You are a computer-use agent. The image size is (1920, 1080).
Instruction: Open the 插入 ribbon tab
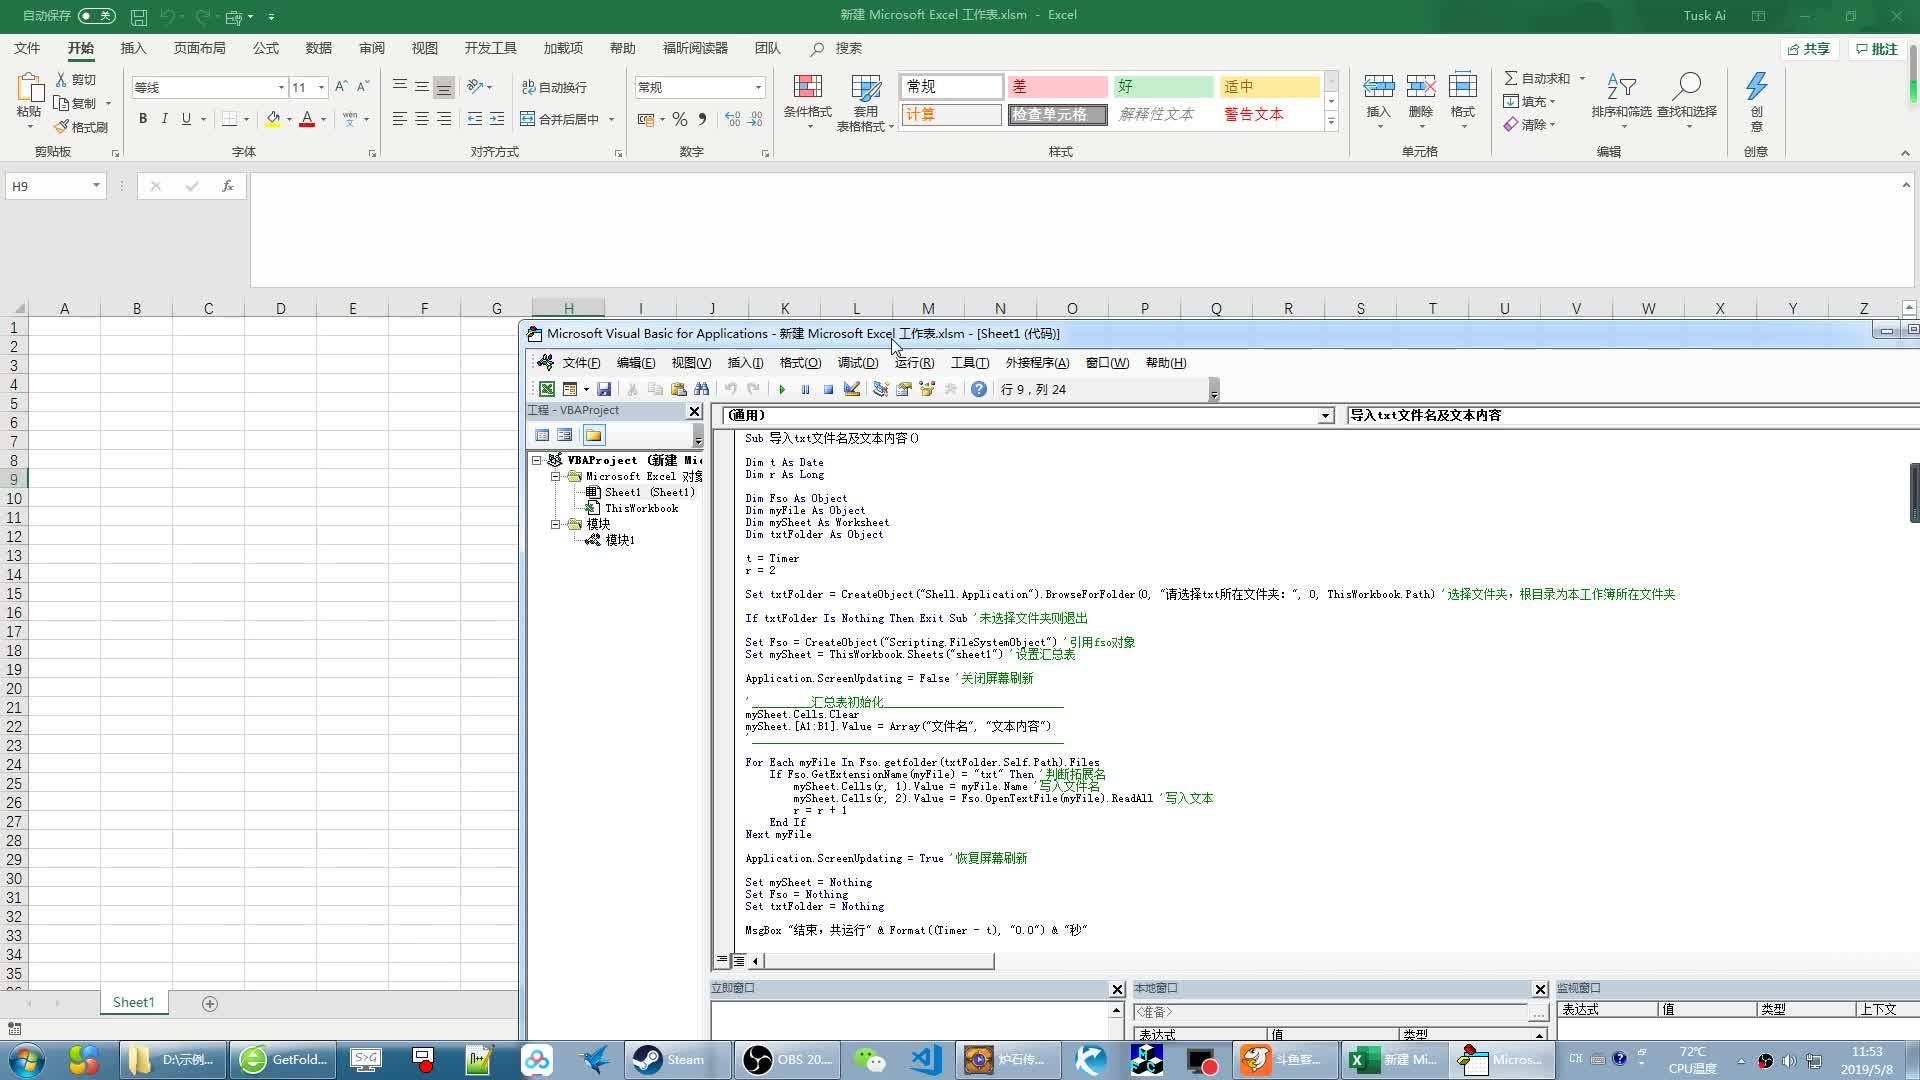coord(133,48)
